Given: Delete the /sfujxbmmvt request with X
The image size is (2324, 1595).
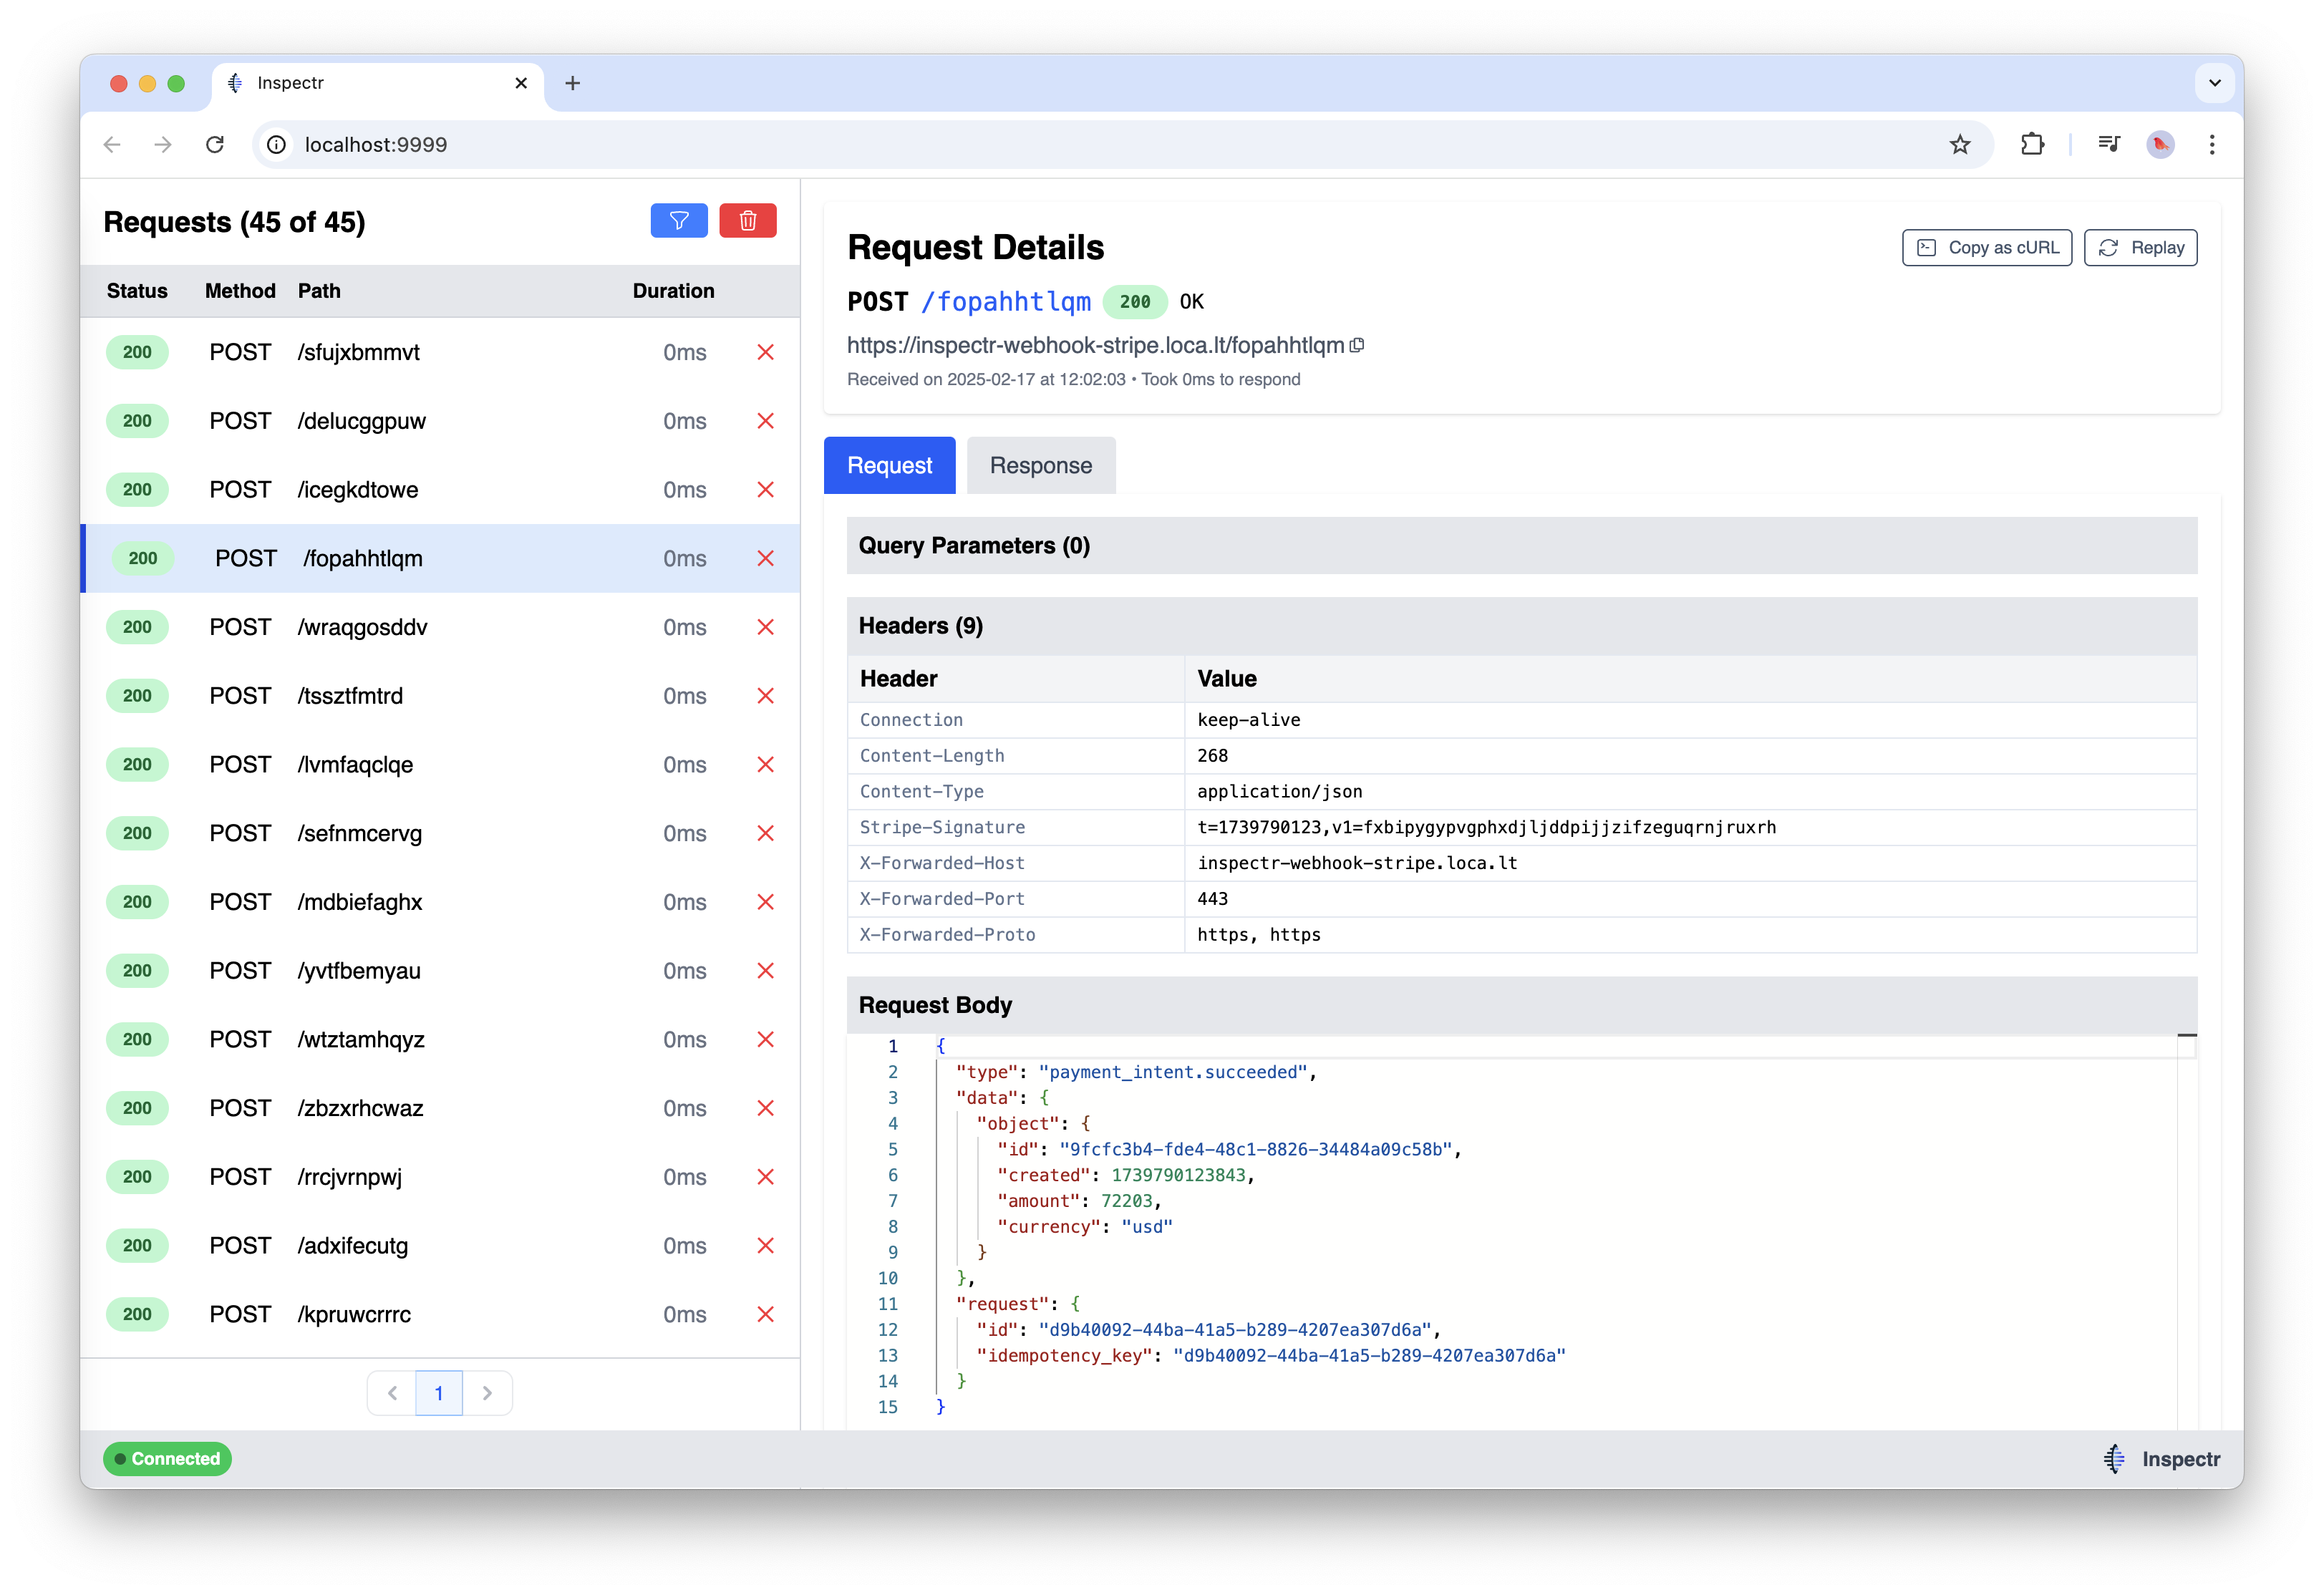Looking at the screenshot, I should pos(766,352).
